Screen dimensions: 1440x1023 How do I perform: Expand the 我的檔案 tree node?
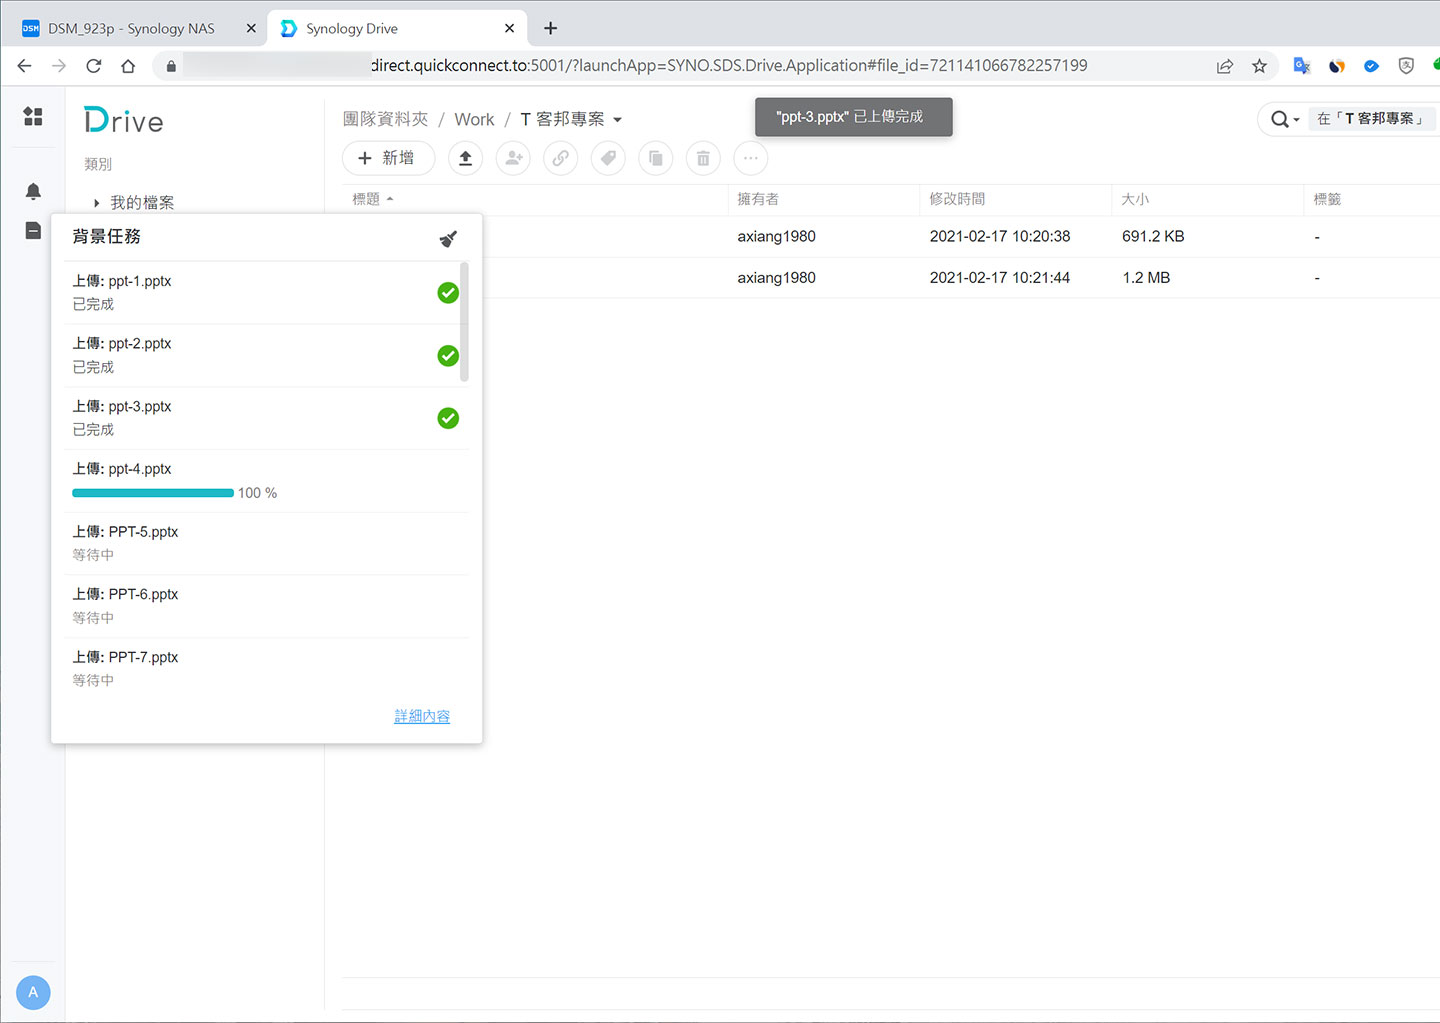point(96,203)
